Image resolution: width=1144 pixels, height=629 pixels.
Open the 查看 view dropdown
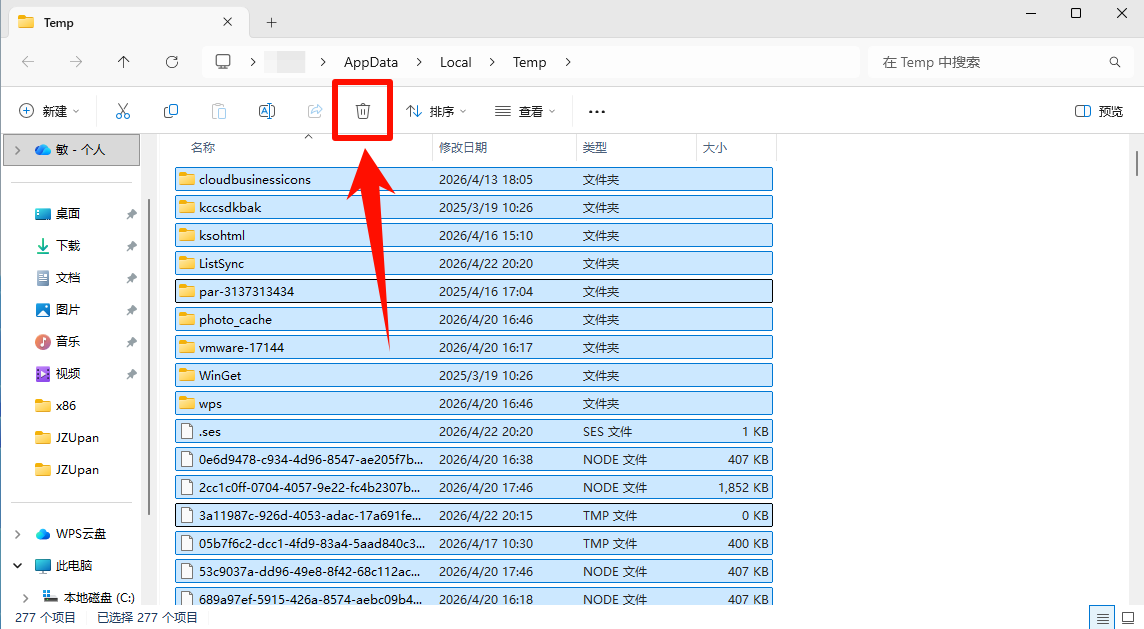(525, 111)
